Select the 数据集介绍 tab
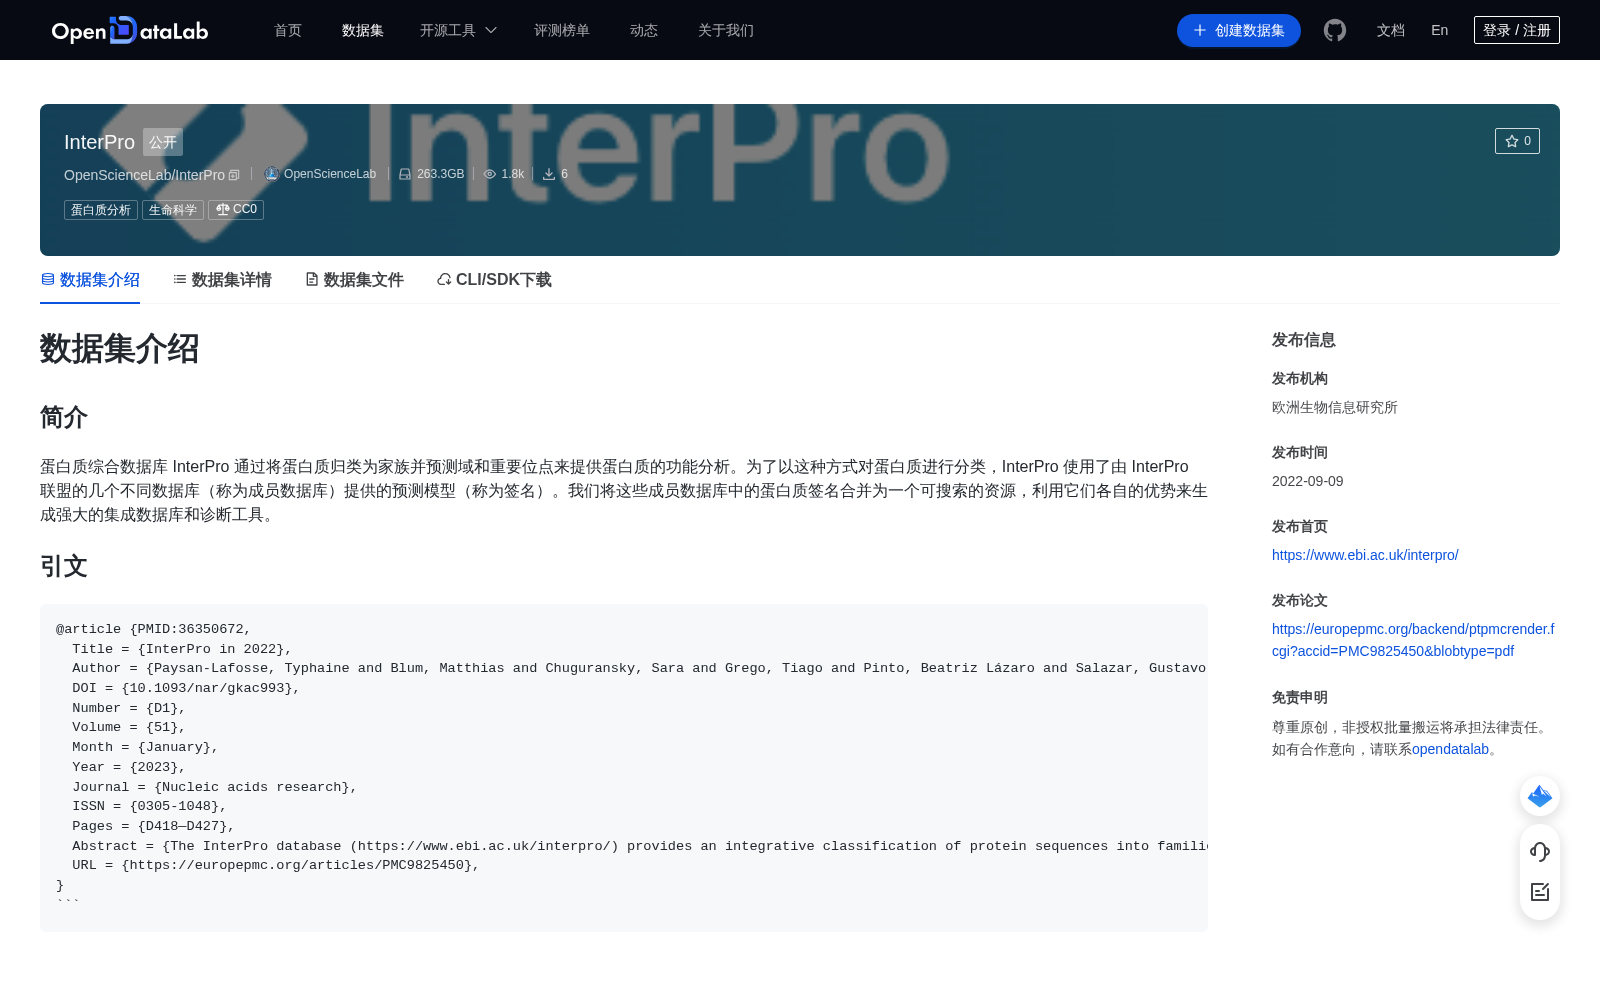The image size is (1600, 1000). point(90,280)
